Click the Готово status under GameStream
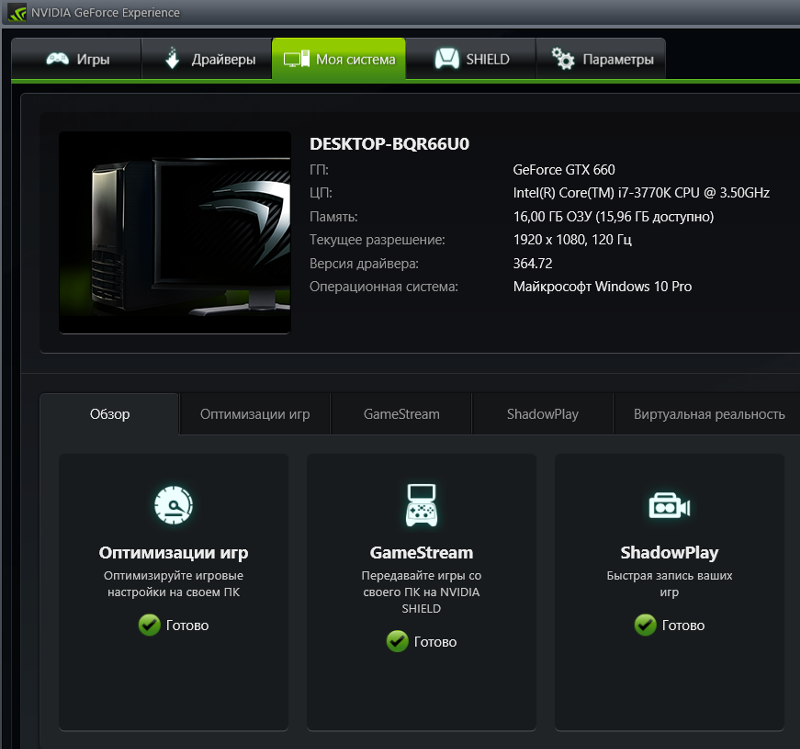Screen dimensions: 800x749 coord(435,641)
